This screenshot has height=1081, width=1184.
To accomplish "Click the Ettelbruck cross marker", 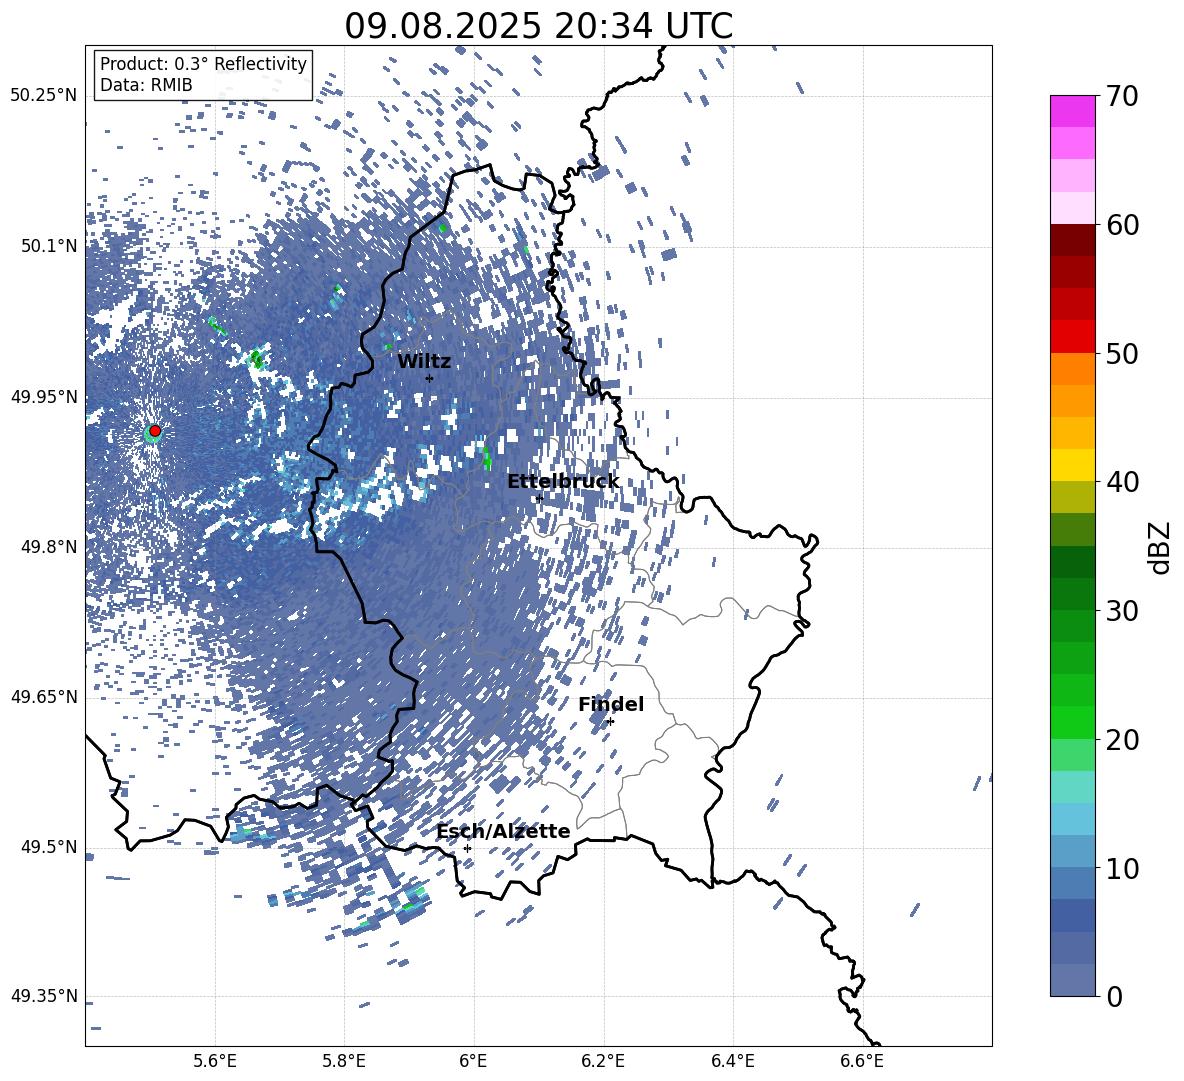I will [538, 498].
